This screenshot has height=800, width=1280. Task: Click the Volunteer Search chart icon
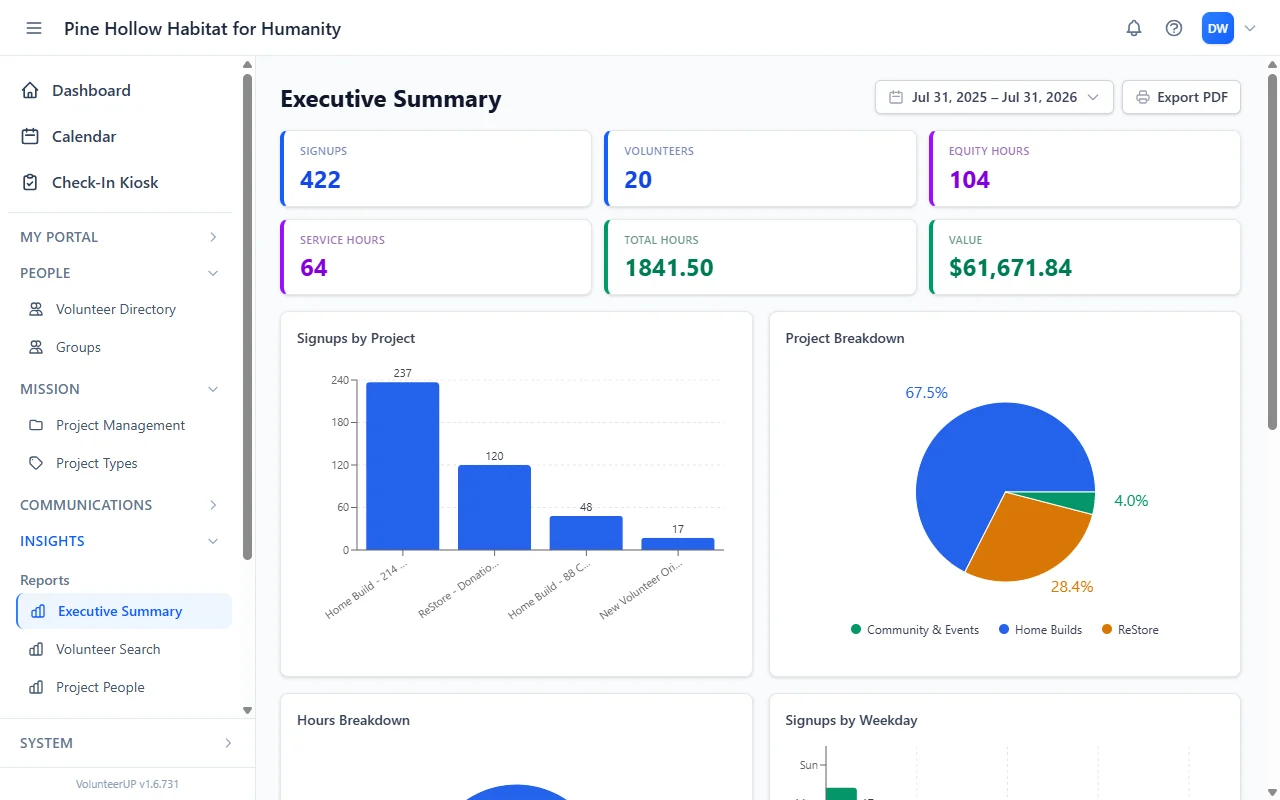pos(36,649)
